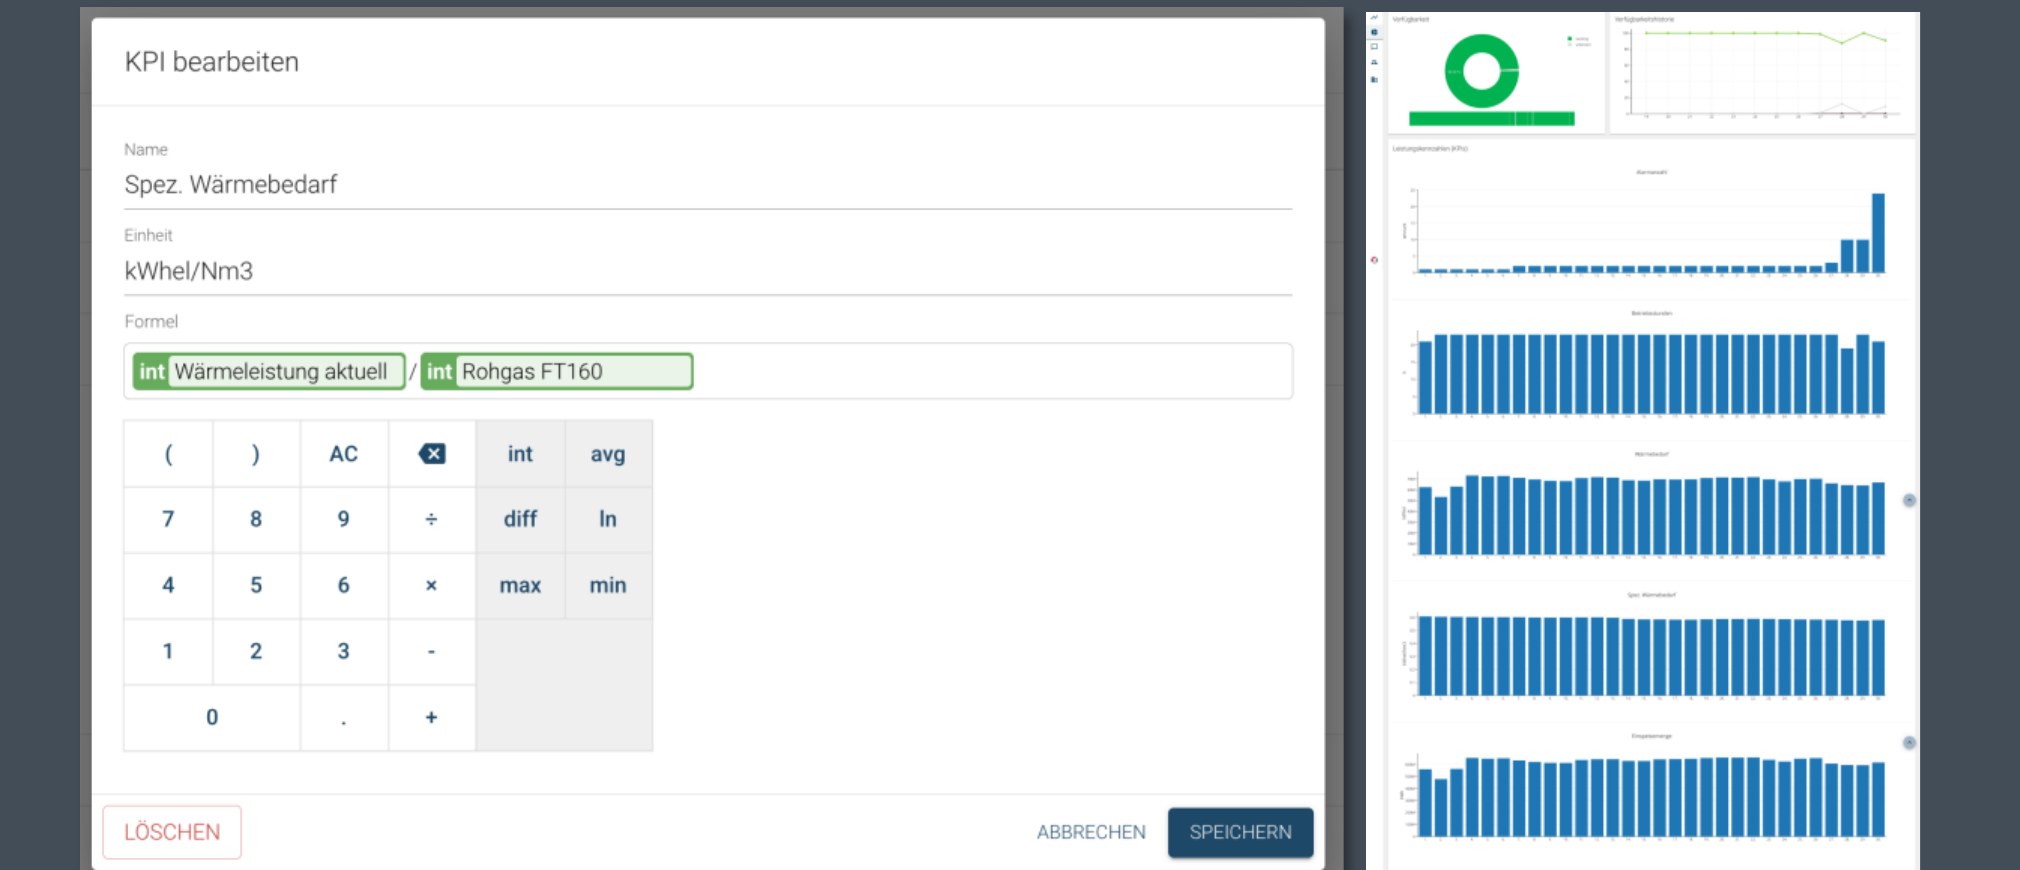This screenshot has height=870, width=2020.
Task: Click keypad digit 2
Action: (256, 651)
